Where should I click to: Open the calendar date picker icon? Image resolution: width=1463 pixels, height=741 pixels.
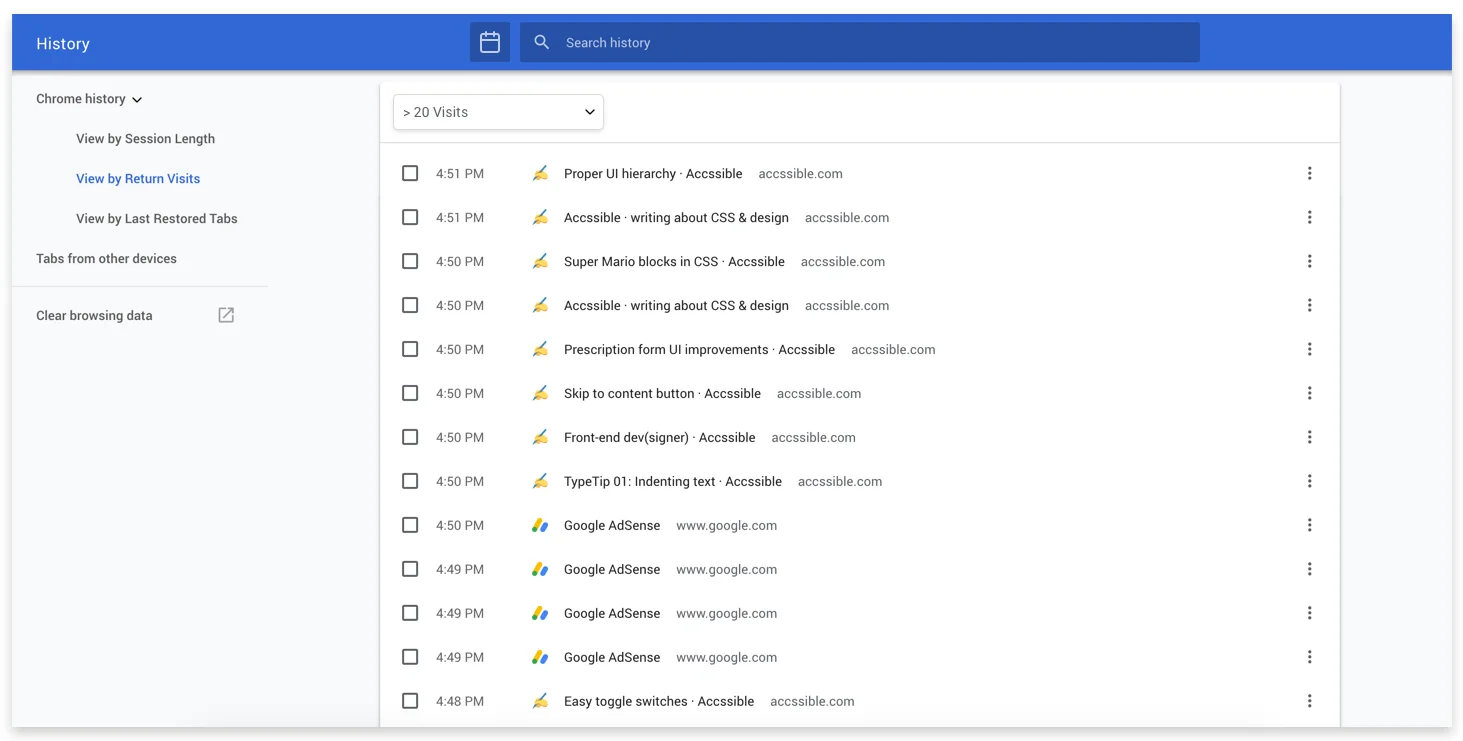tap(489, 42)
